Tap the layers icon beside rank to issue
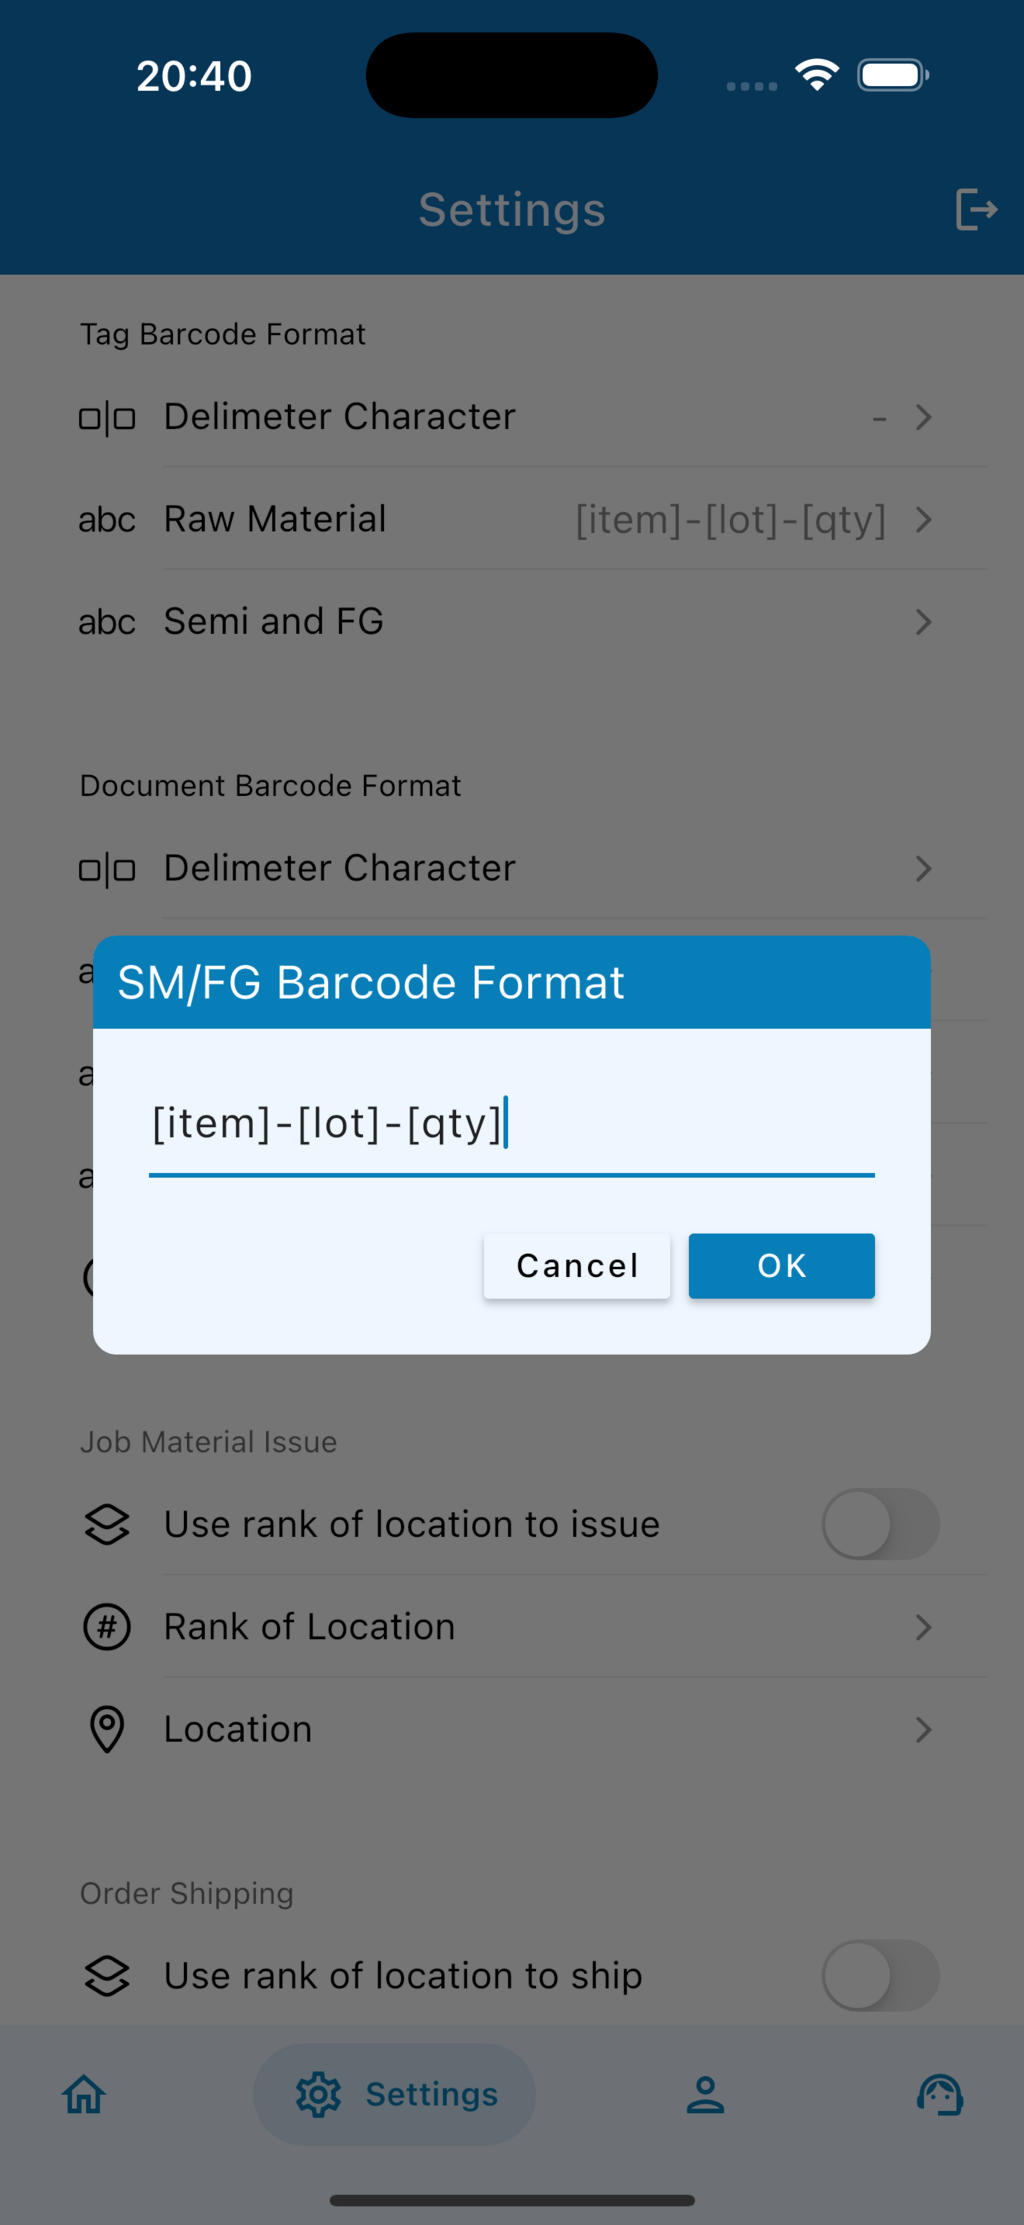Image resolution: width=1024 pixels, height=2225 pixels. [x=107, y=1524]
